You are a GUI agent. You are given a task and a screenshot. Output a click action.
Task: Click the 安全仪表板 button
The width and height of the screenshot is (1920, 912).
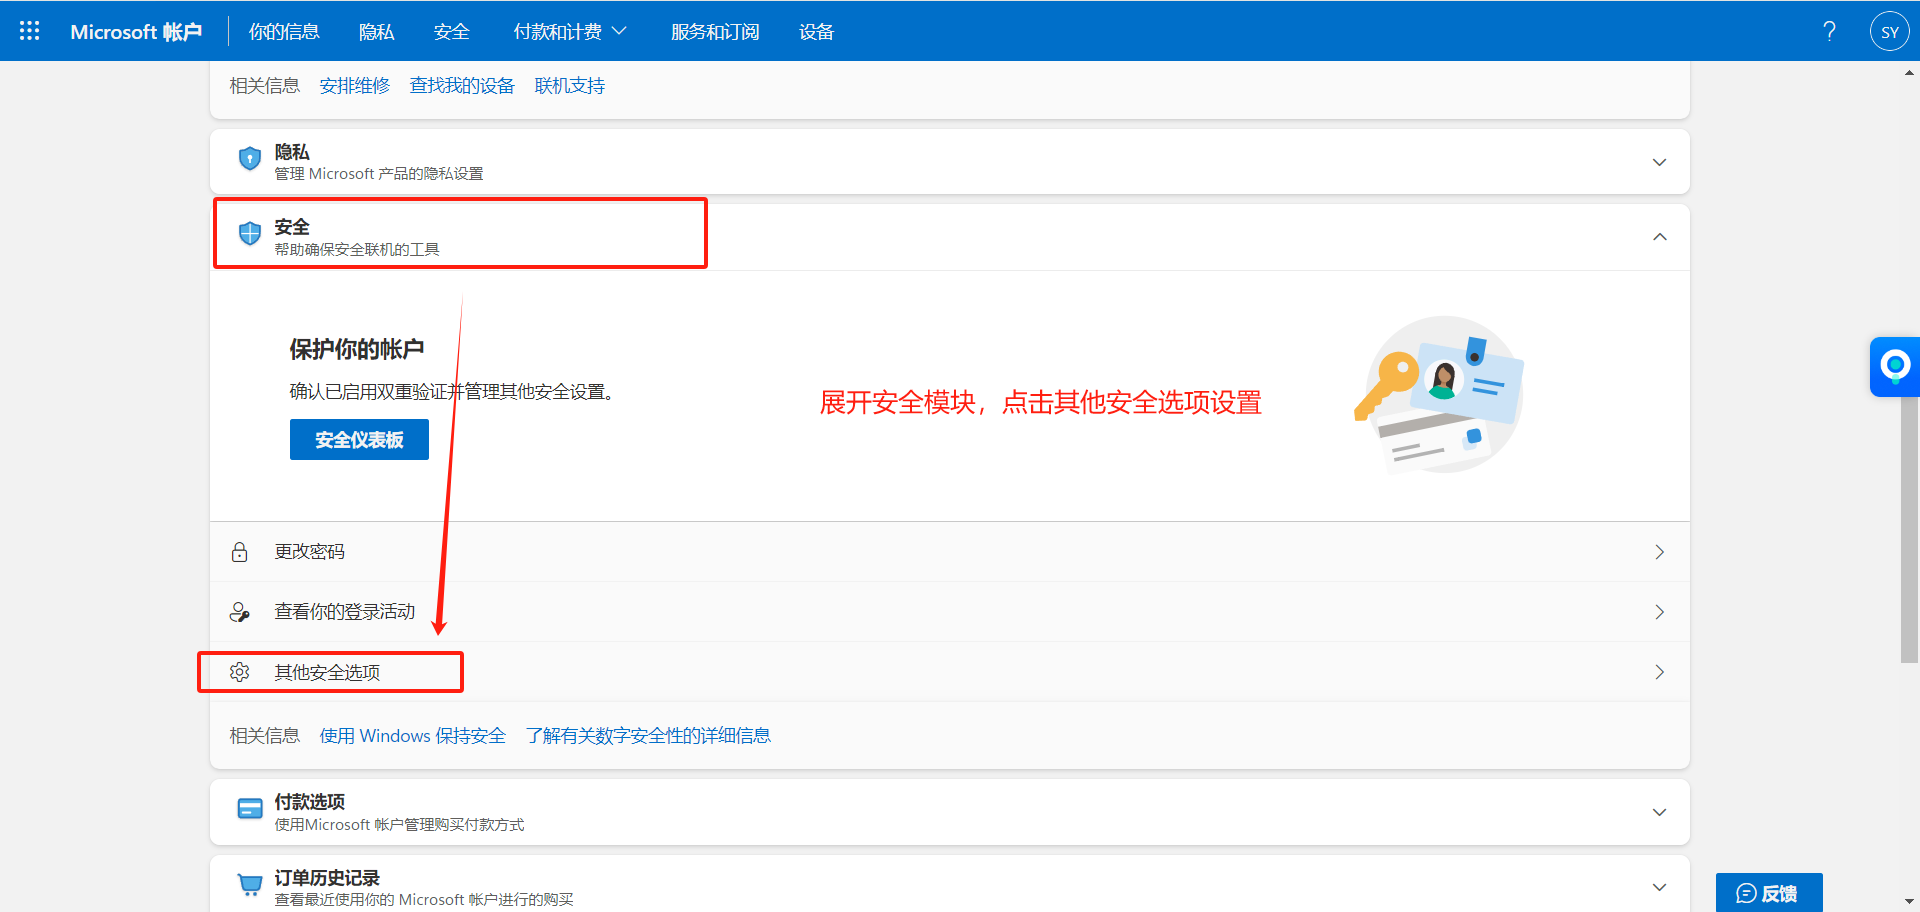tap(359, 440)
